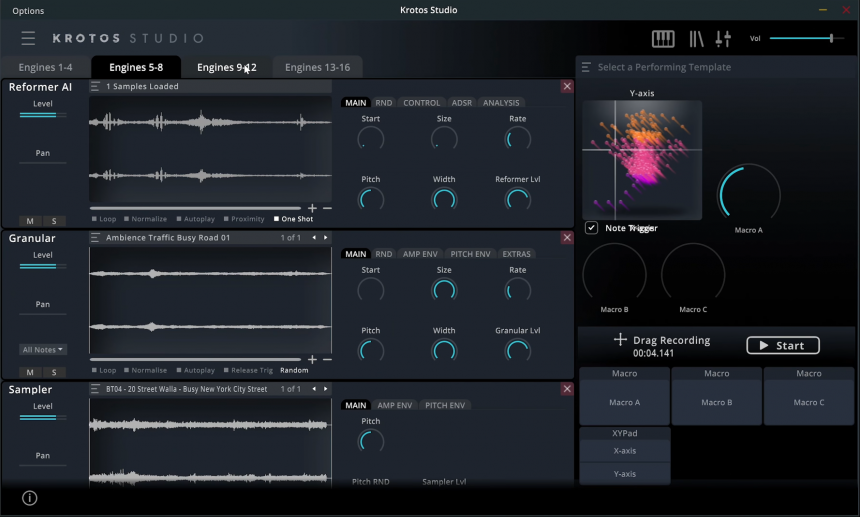Disable One Shot for Reformer AI
Screen dimensions: 860x517
pos(293,219)
